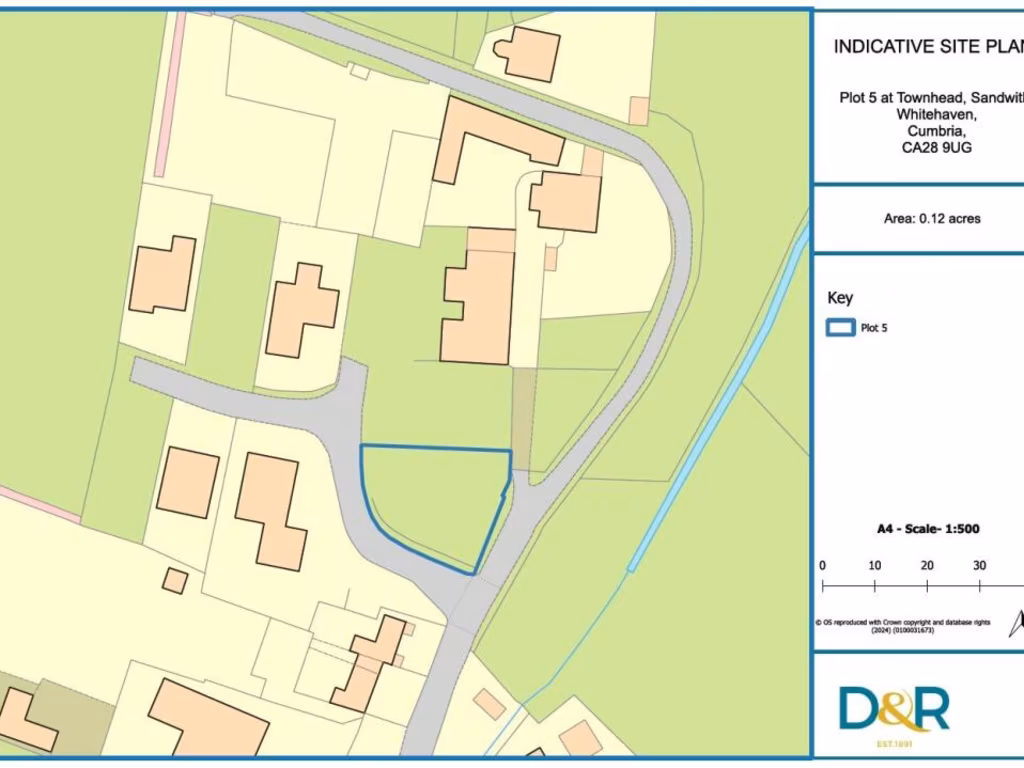Click the 30 mark on scale bar
This screenshot has height=768, width=1024.
tap(979, 565)
